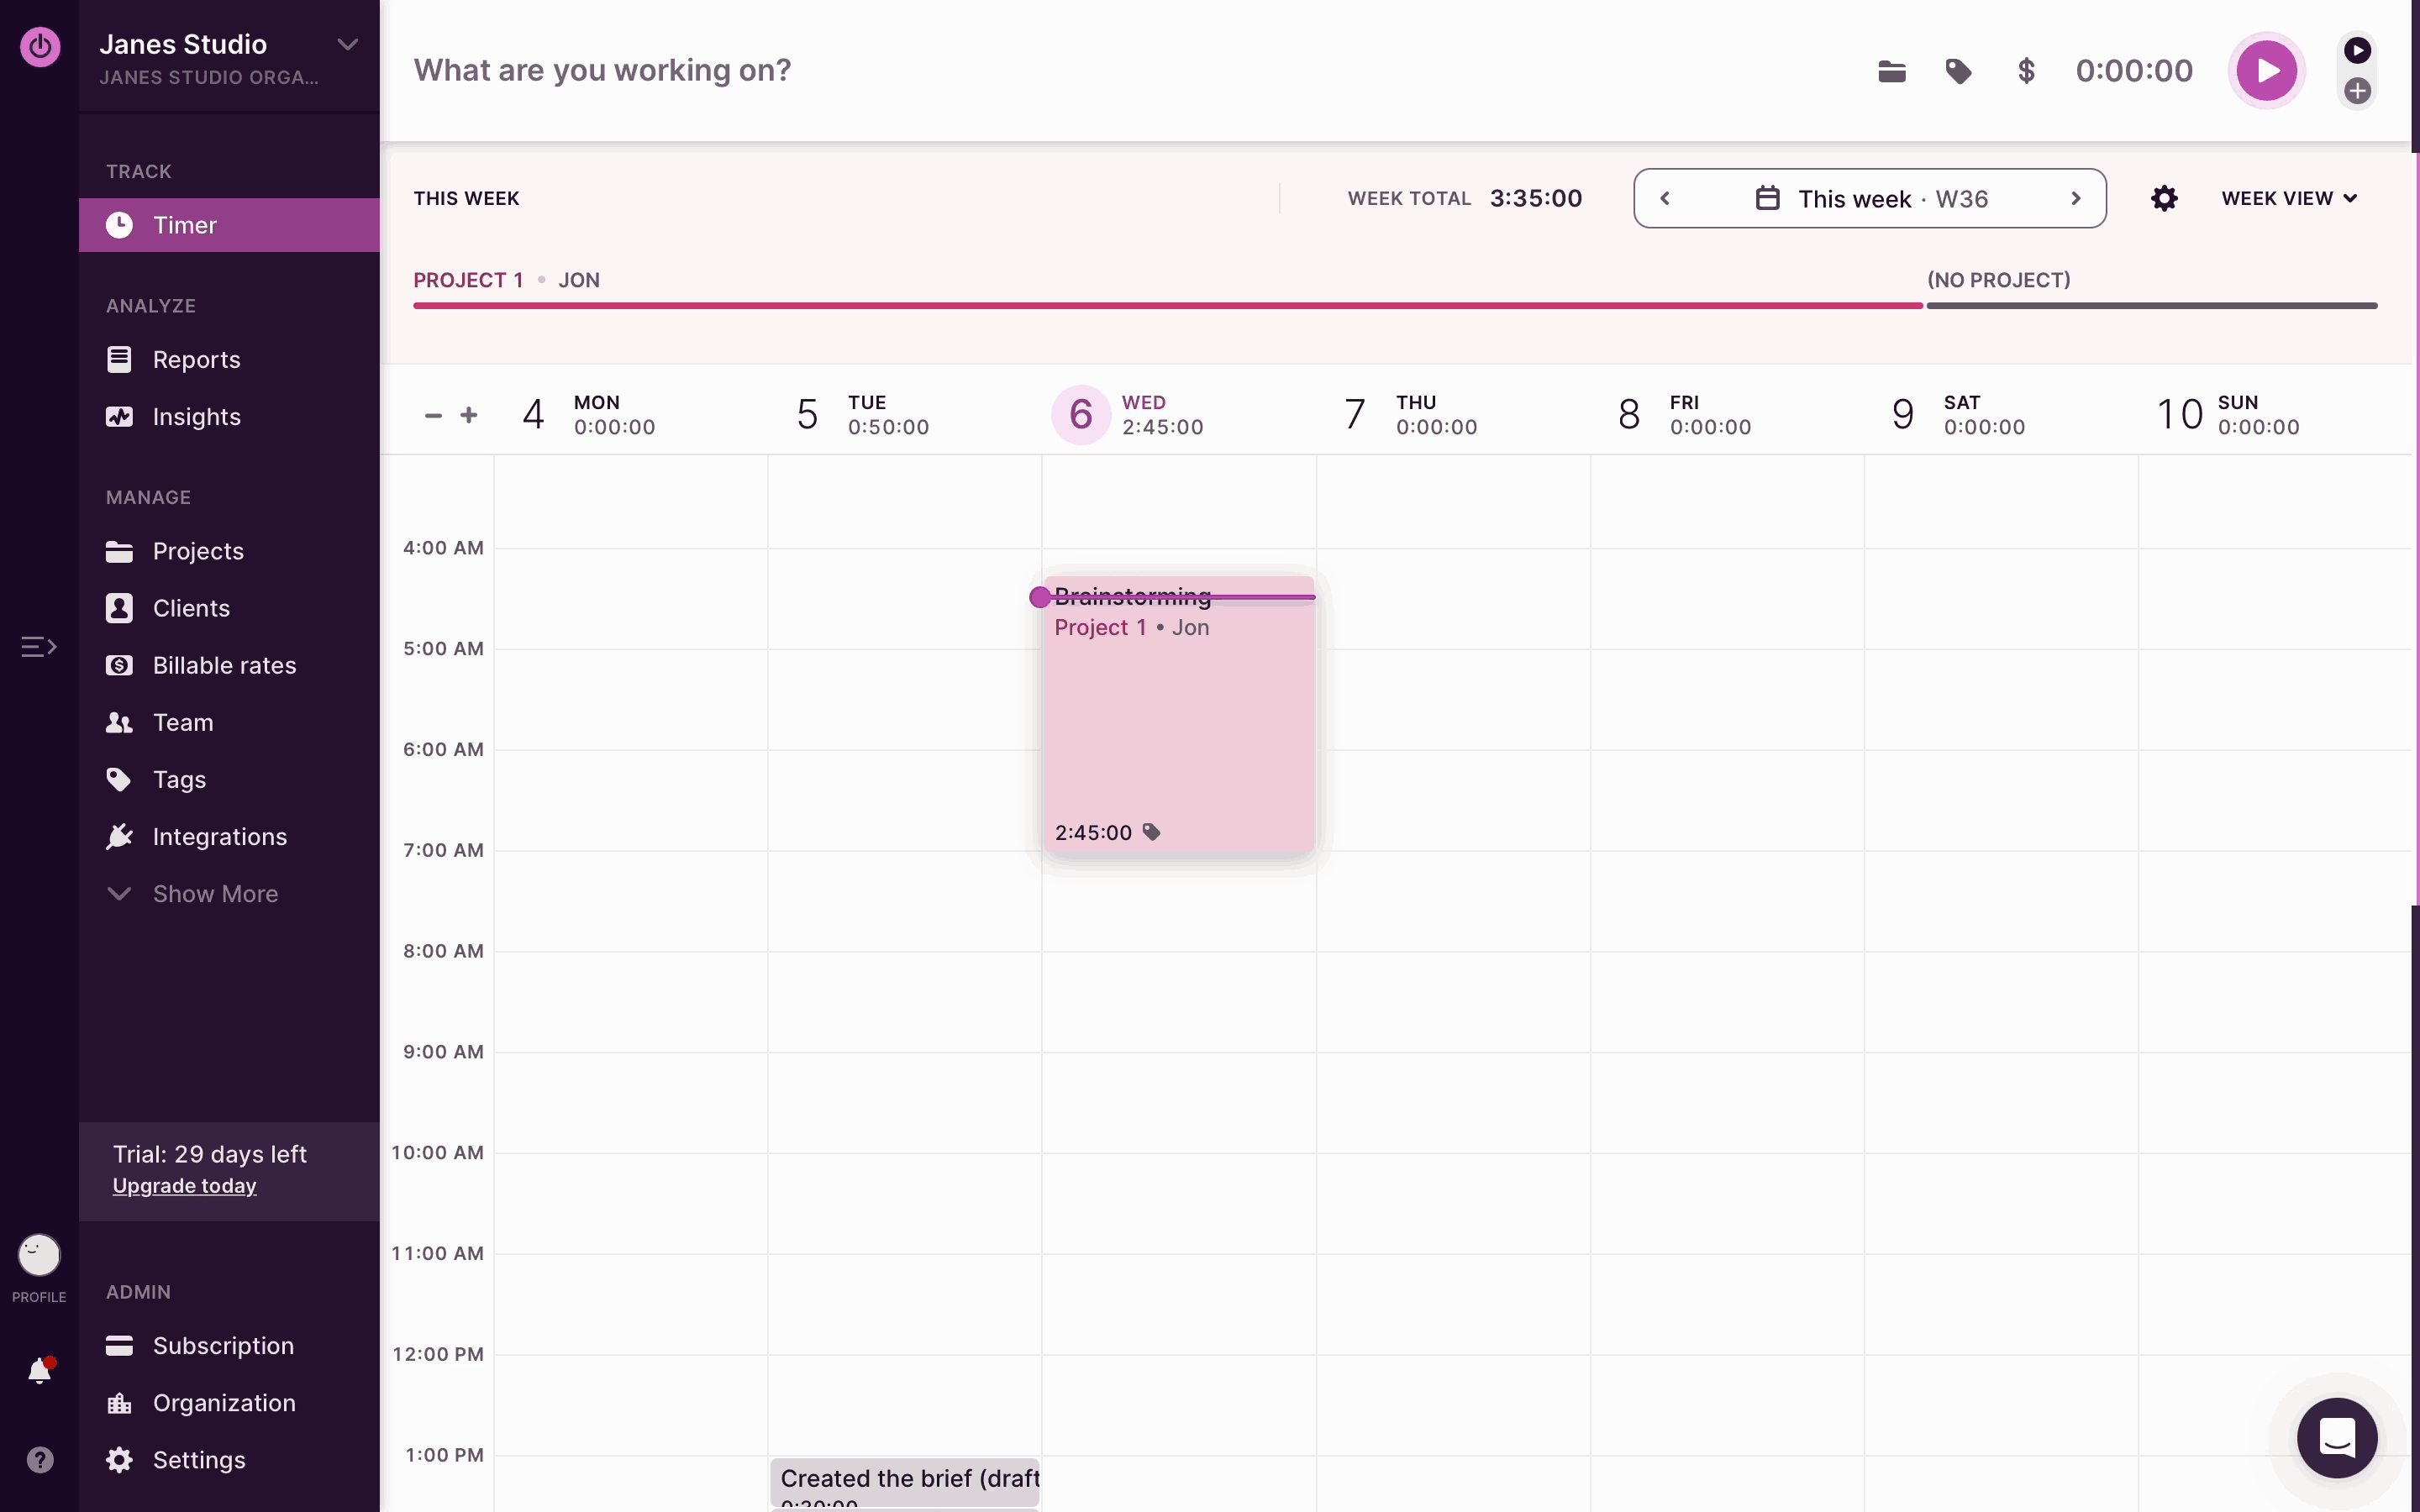Expand Janes Studio workspace dropdown
2420x1512 pixels.
(x=347, y=44)
